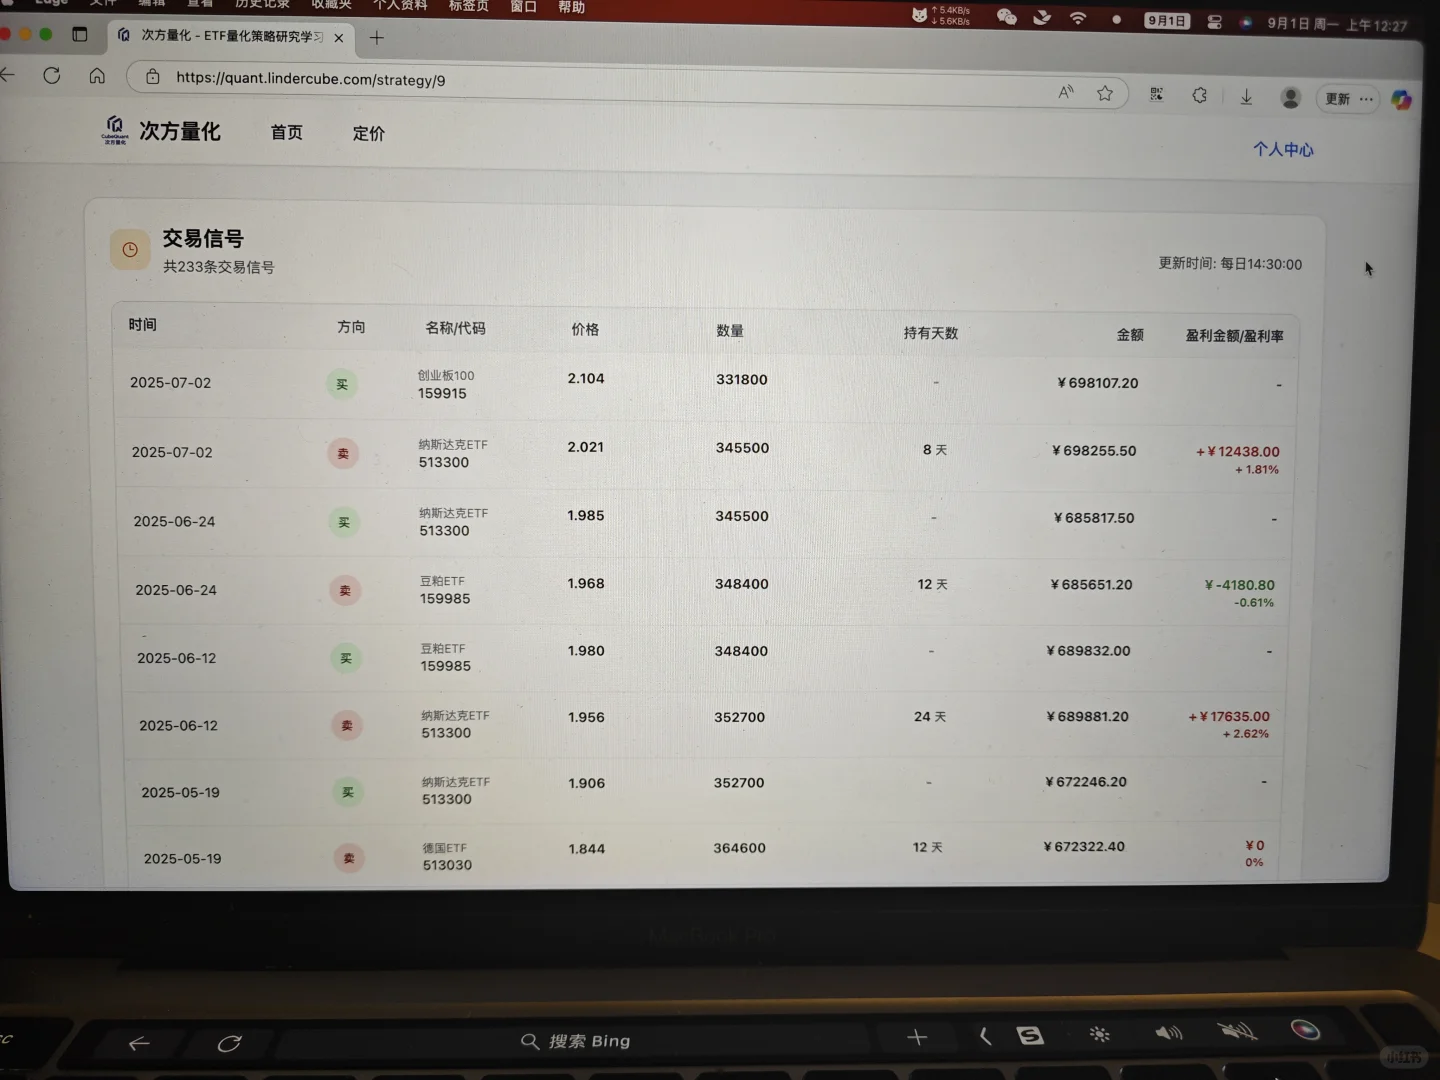Select the ETF量化策略研究学习 browser tab
1440x1080 pixels.
coord(225,37)
